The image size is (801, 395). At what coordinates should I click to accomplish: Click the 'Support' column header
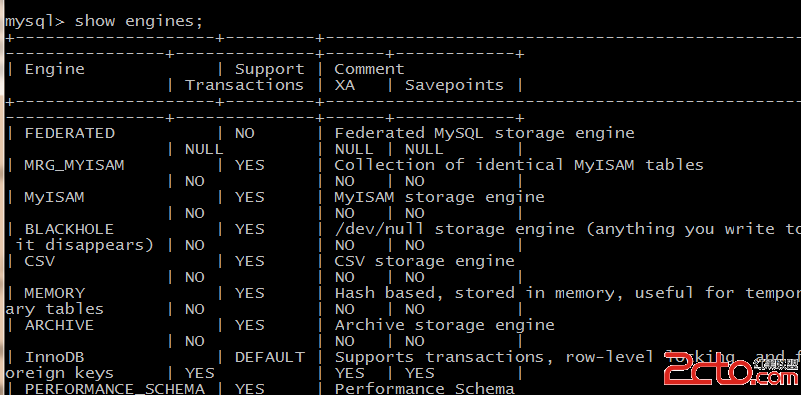pos(269,69)
